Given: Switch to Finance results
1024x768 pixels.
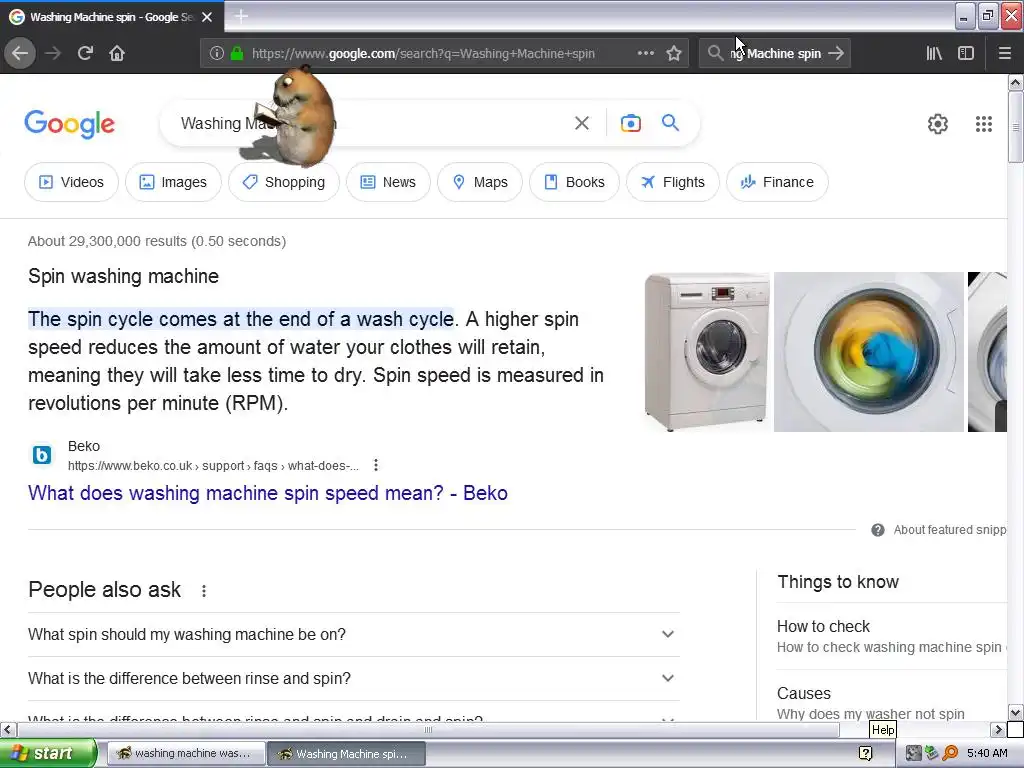Looking at the screenshot, I should pos(777,182).
